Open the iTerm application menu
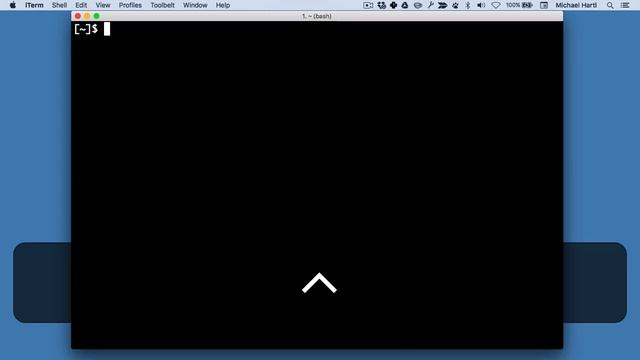640x360 pixels. pos(34,5)
